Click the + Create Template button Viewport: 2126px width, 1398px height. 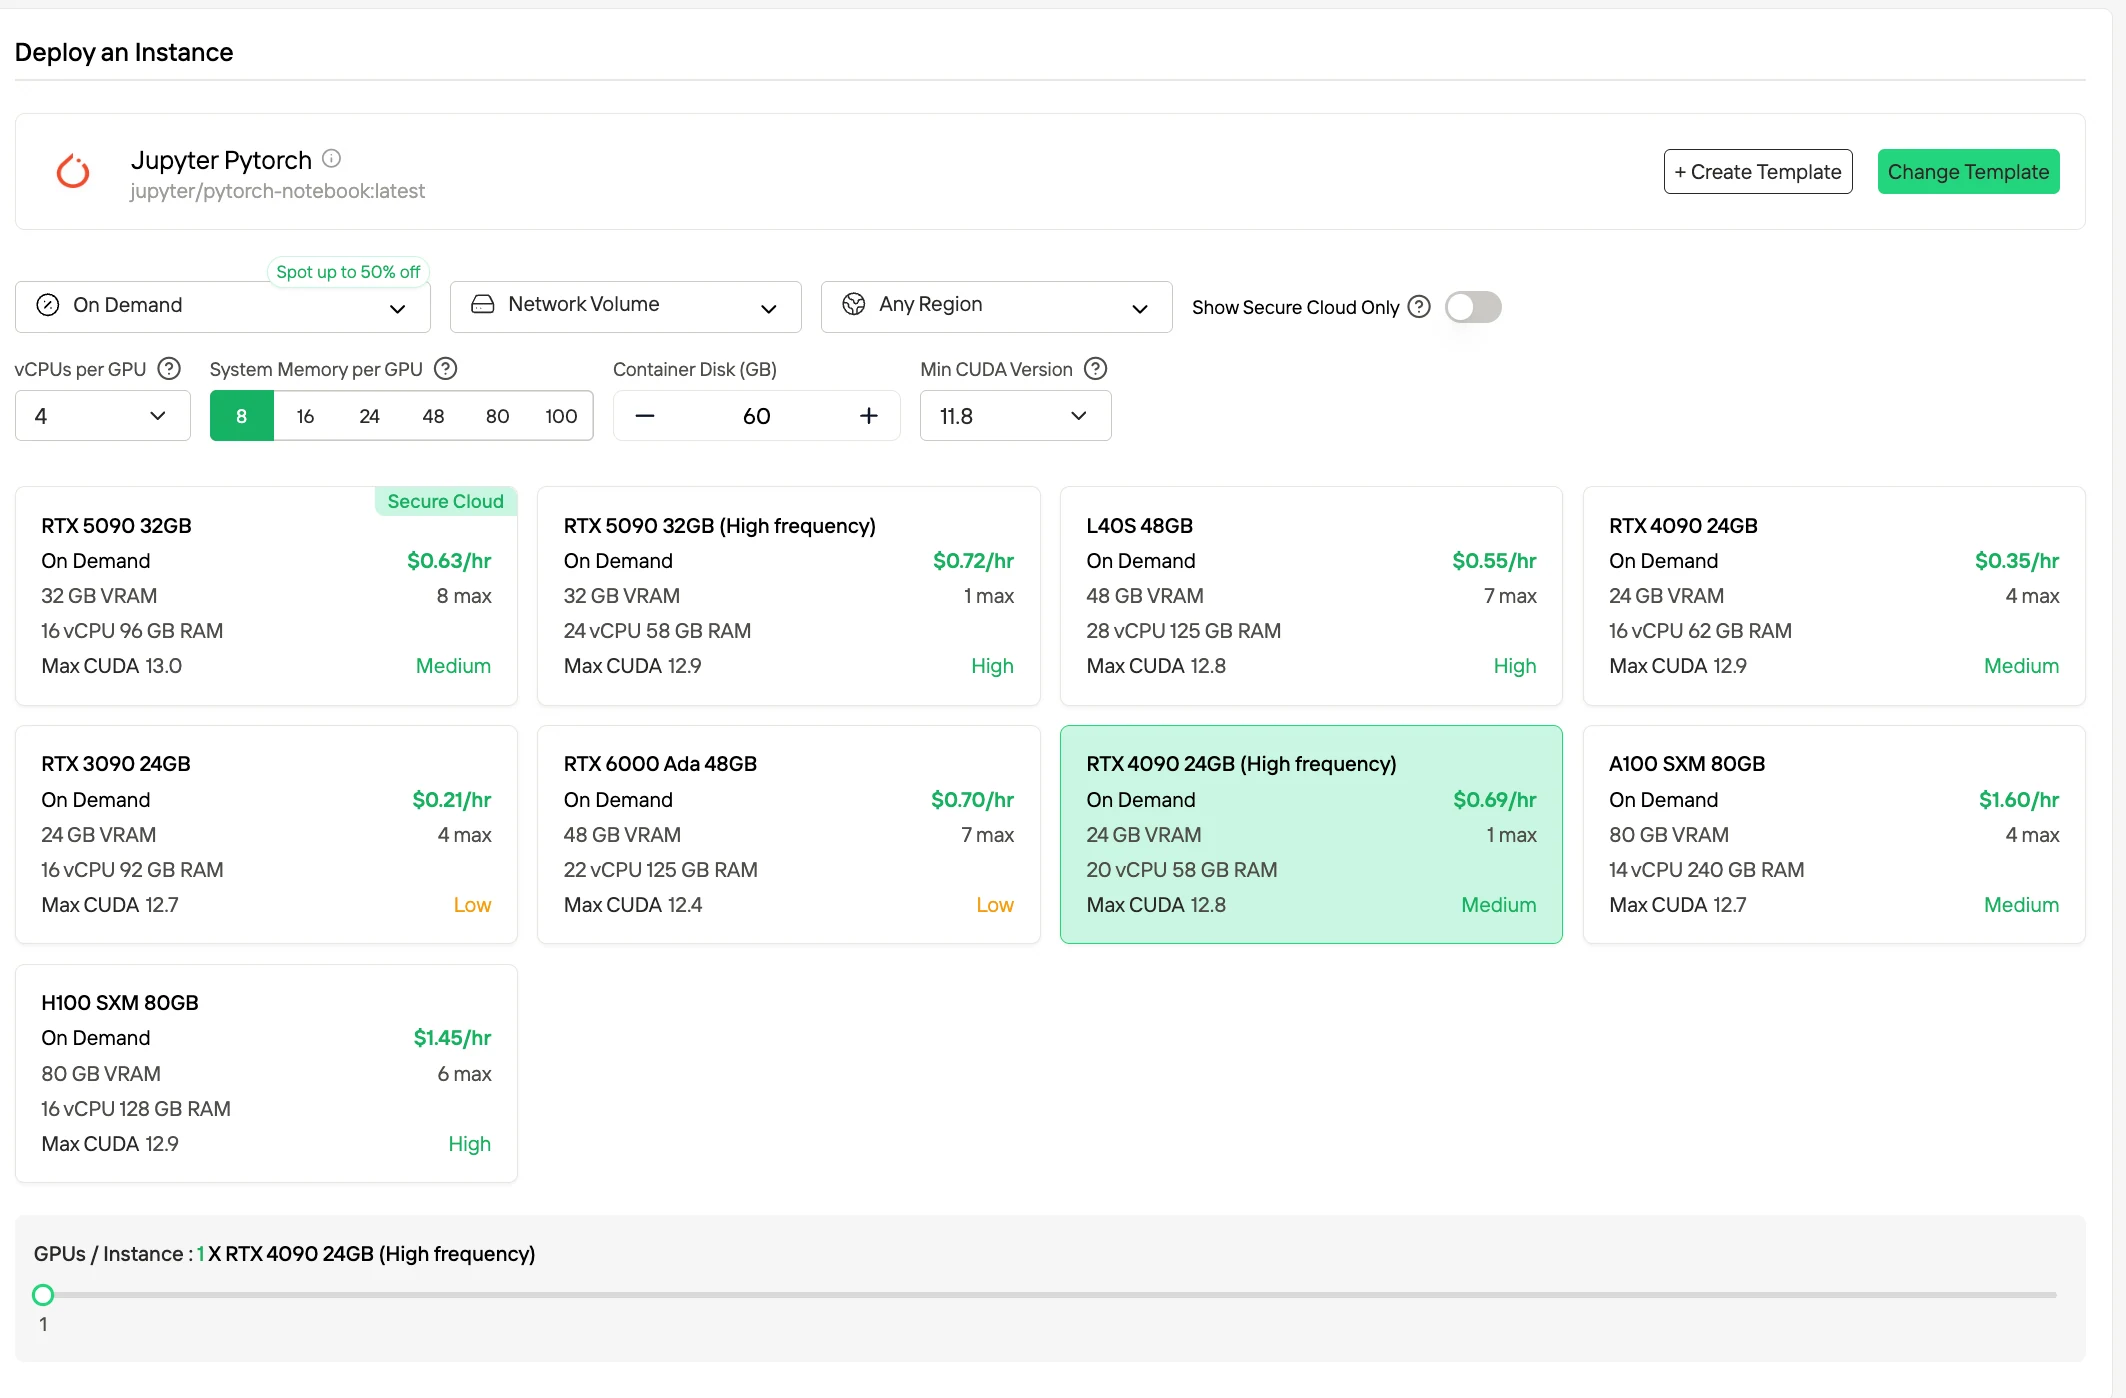tap(1758, 172)
